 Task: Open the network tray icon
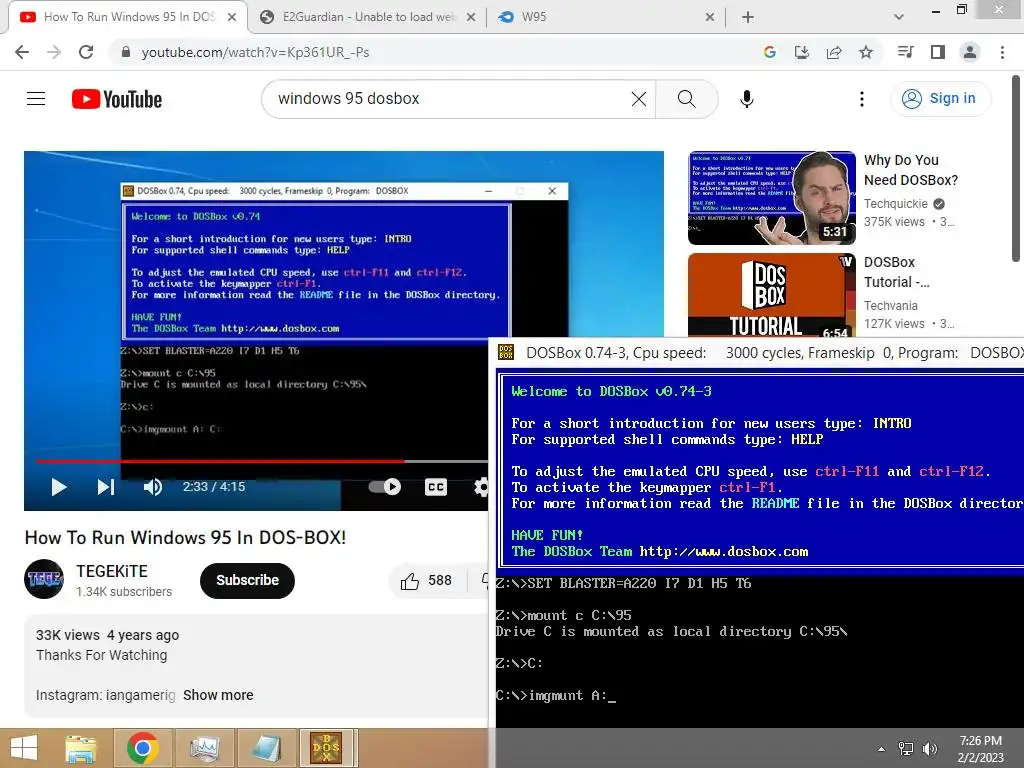click(906, 749)
